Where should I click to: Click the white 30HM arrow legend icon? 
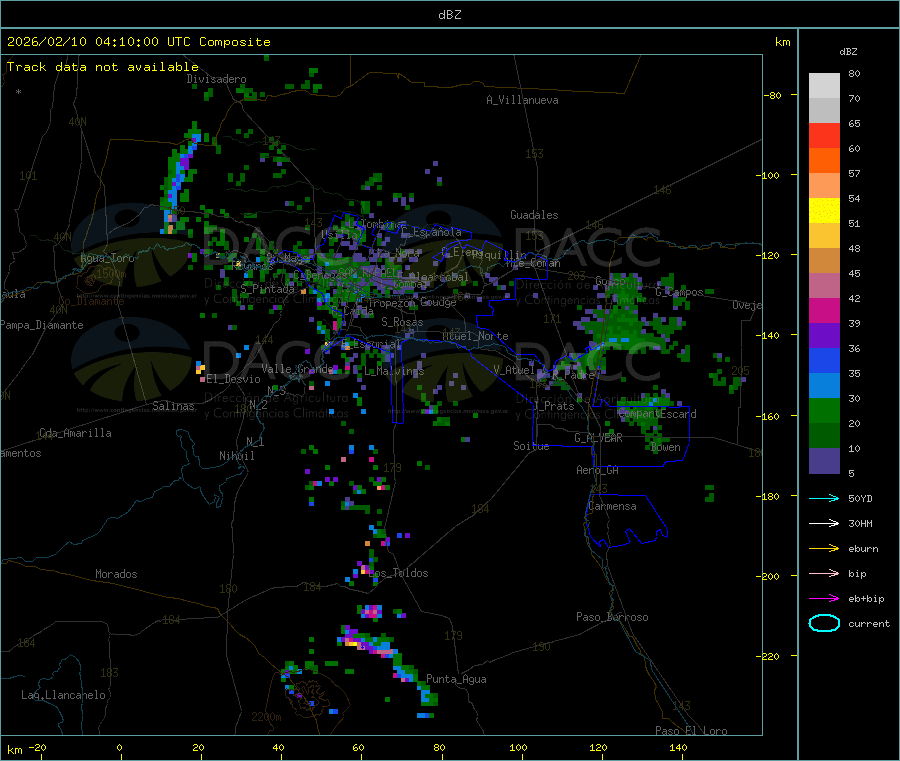pos(824,523)
